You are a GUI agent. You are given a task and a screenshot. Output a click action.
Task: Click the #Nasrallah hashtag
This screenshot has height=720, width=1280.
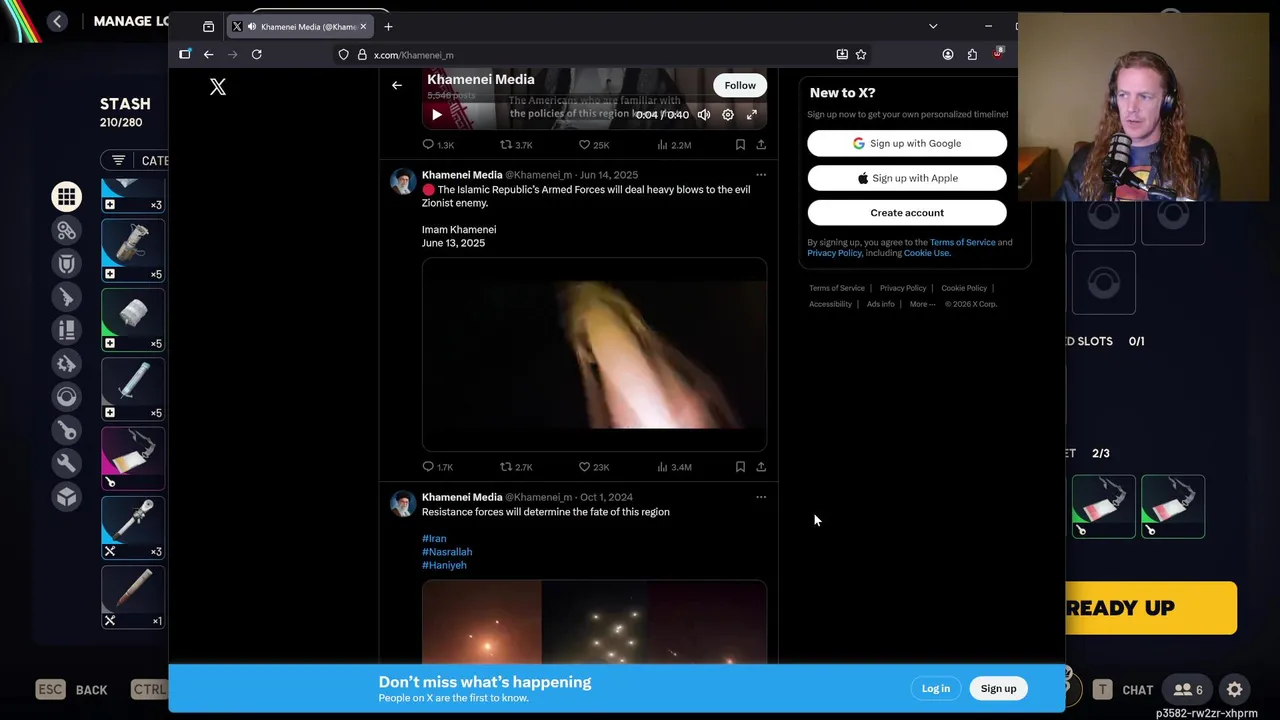[447, 552]
